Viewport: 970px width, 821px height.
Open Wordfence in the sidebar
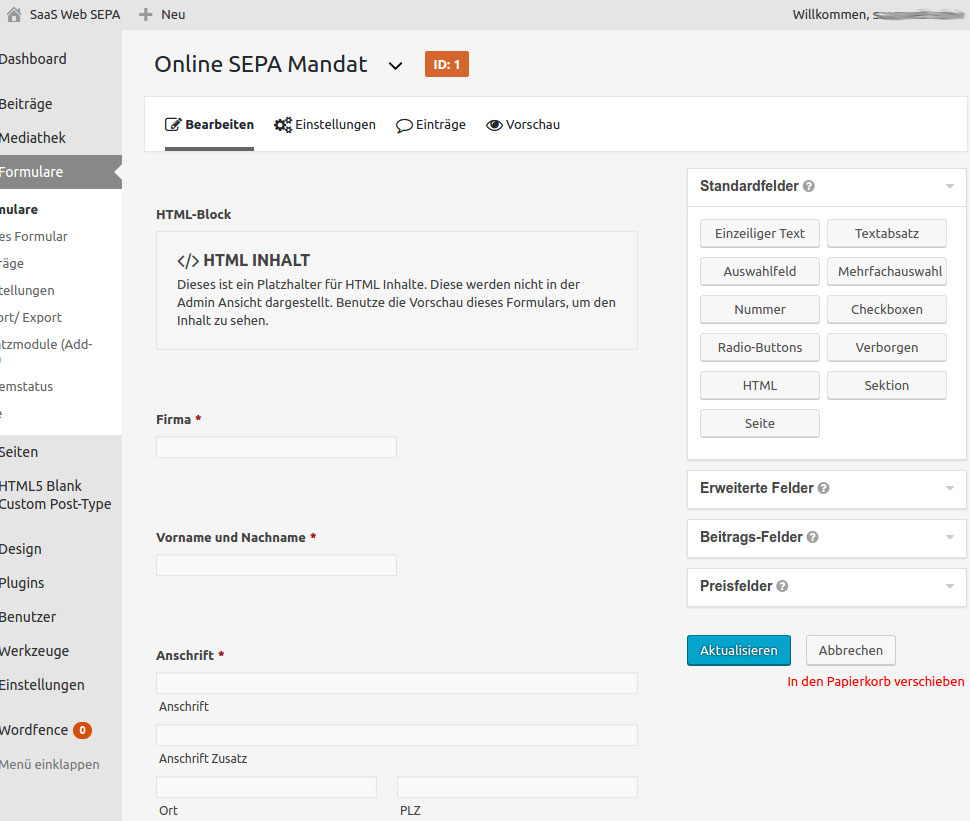34,730
